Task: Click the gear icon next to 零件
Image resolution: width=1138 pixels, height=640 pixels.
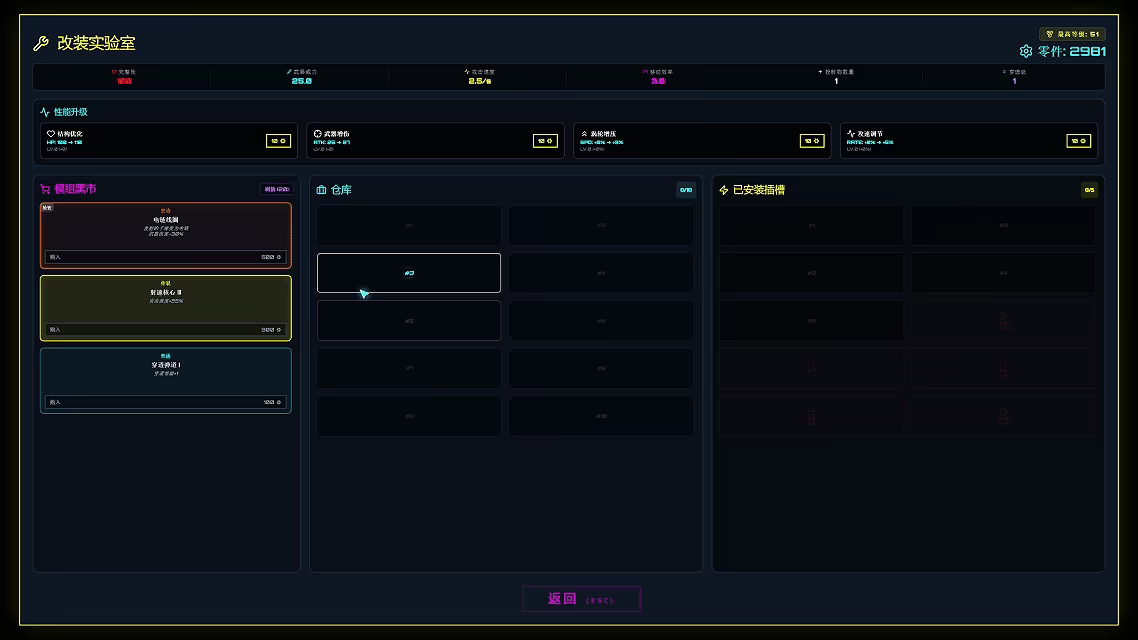Action: click(x=1026, y=52)
